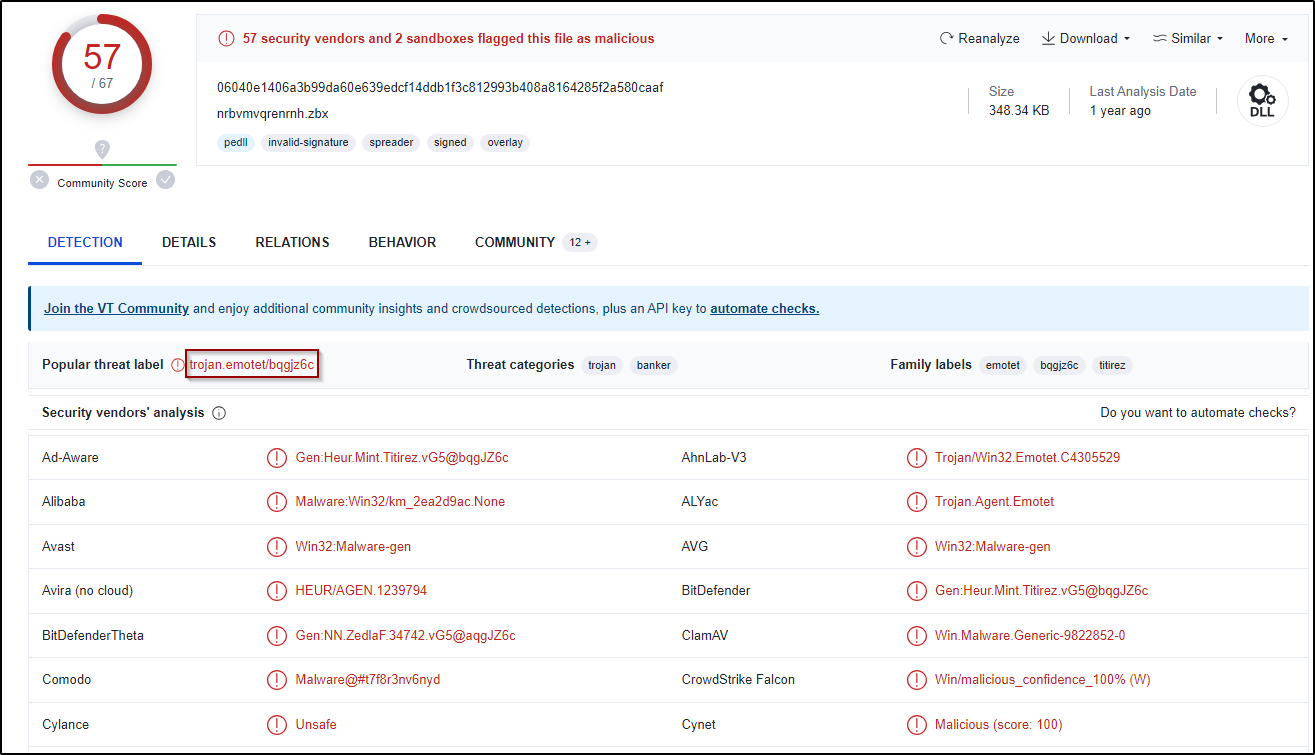
Task: Click the DLL file type icon
Action: (x=1262, y=101)
